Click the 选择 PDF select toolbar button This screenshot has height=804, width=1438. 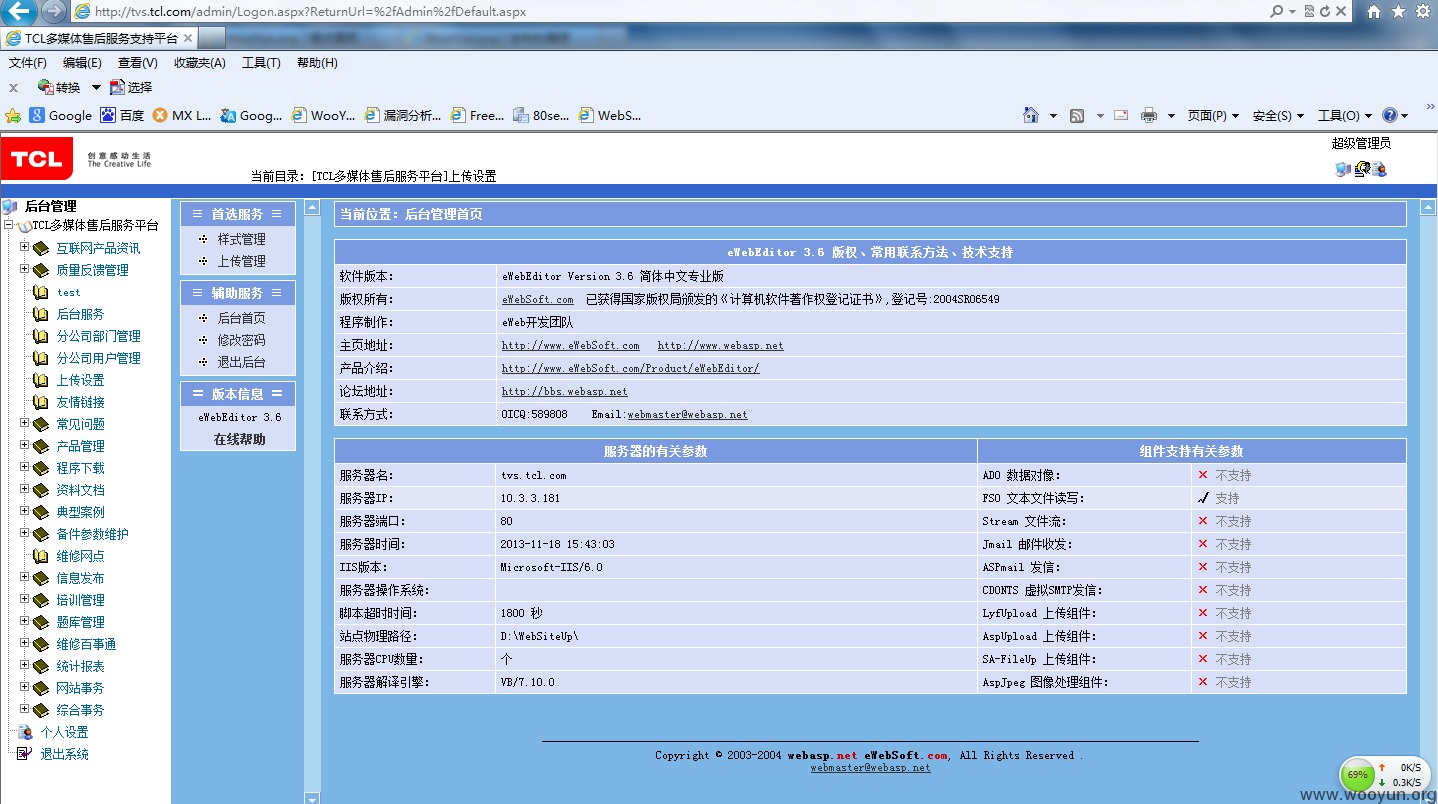pos(131,87)
